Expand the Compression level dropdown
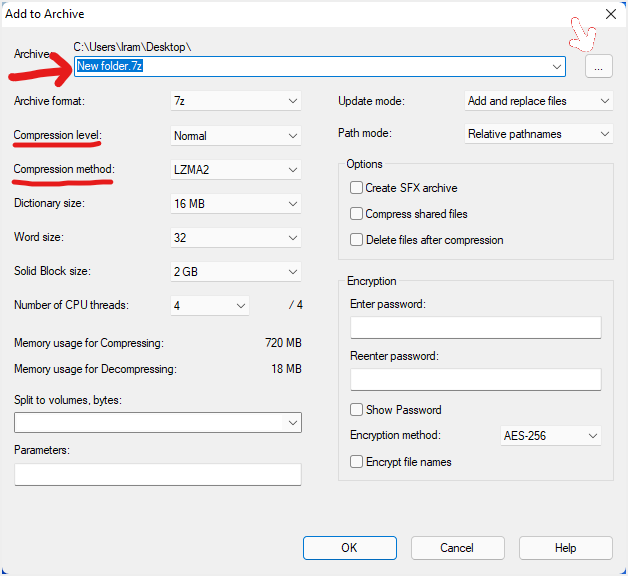This screenshot has height=576, width=628. click(236, 135)
